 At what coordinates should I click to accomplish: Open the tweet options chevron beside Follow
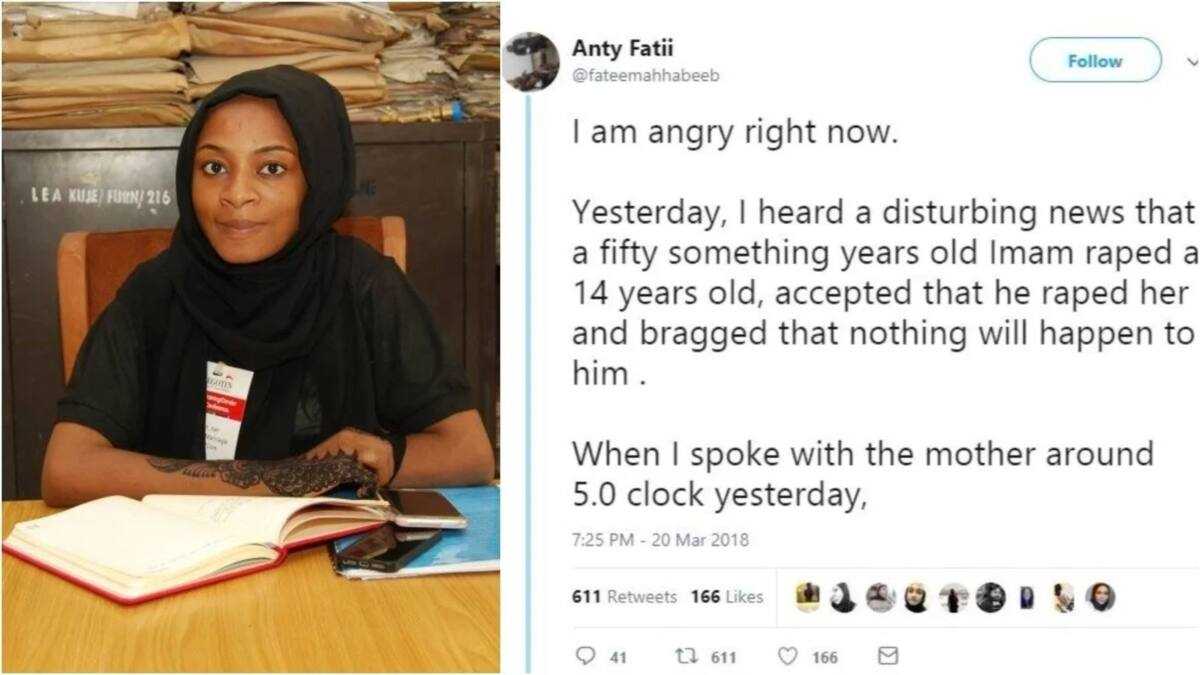pos(1192,61)
